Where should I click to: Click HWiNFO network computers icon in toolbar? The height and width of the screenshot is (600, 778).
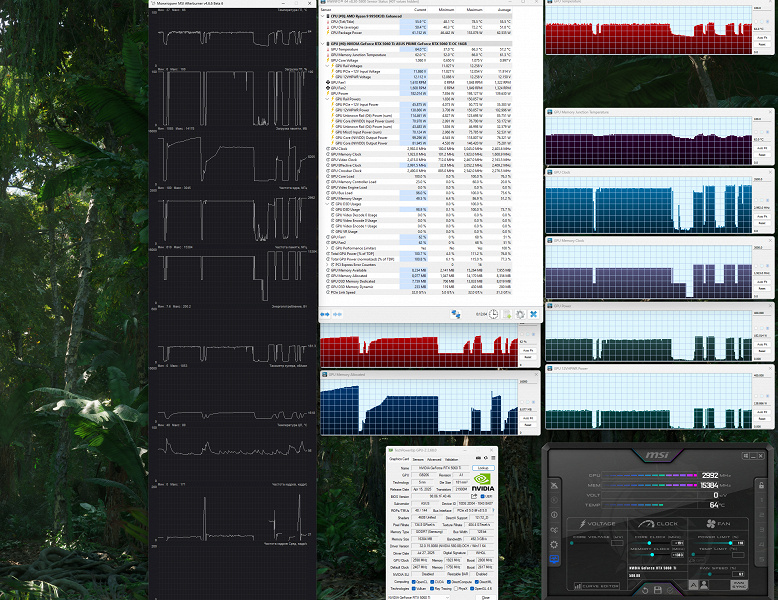pyautogui.click(x=455, y=314)
